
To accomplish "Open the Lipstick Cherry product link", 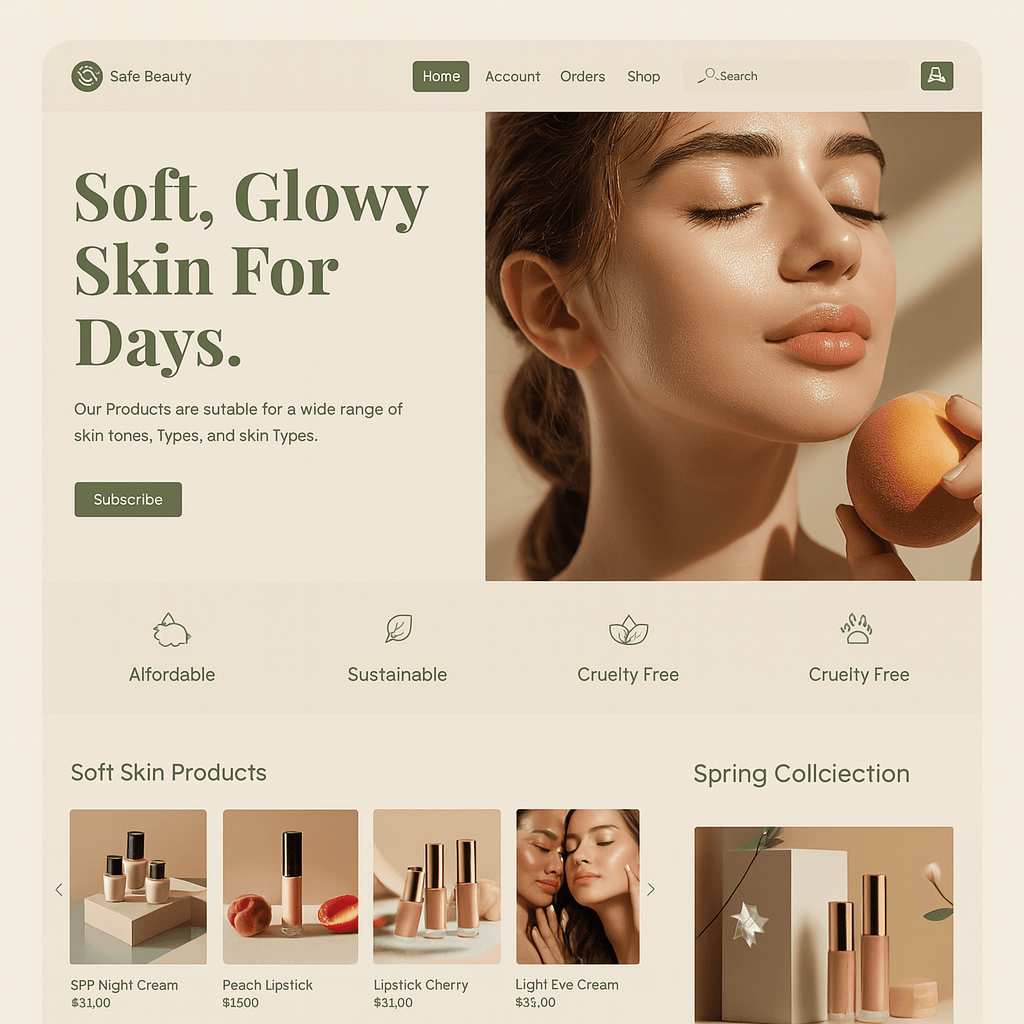I will 421,985.
